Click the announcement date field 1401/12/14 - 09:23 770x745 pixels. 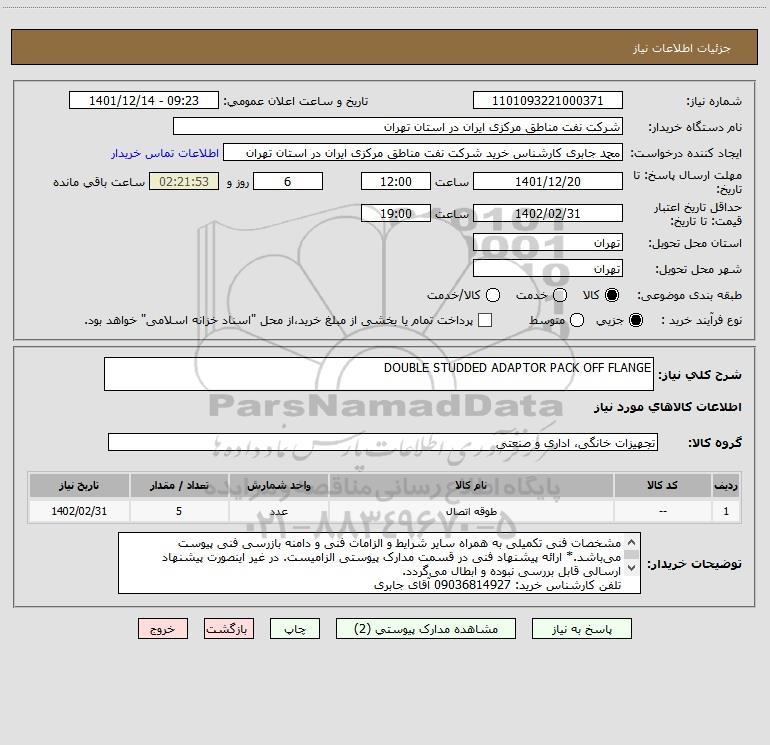click(x=144, y=101)
